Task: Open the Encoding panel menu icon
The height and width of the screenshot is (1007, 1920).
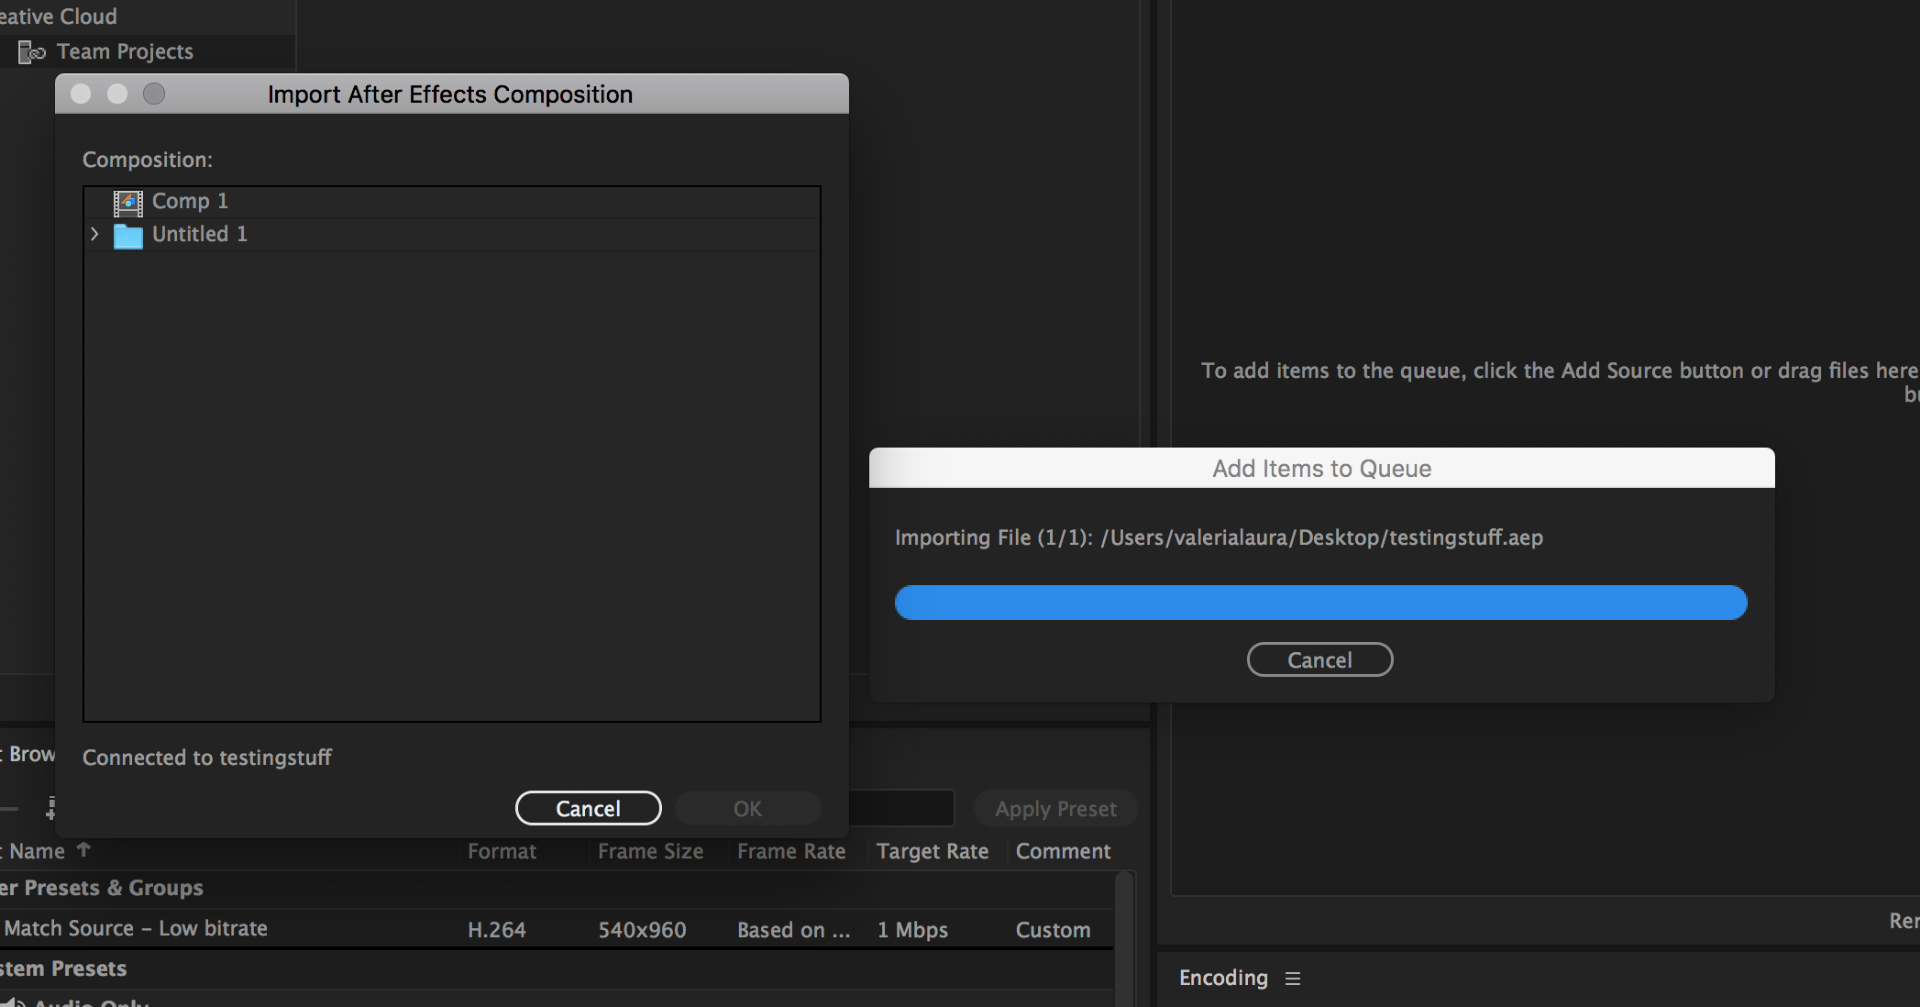Action: (x=1293, y=979)
